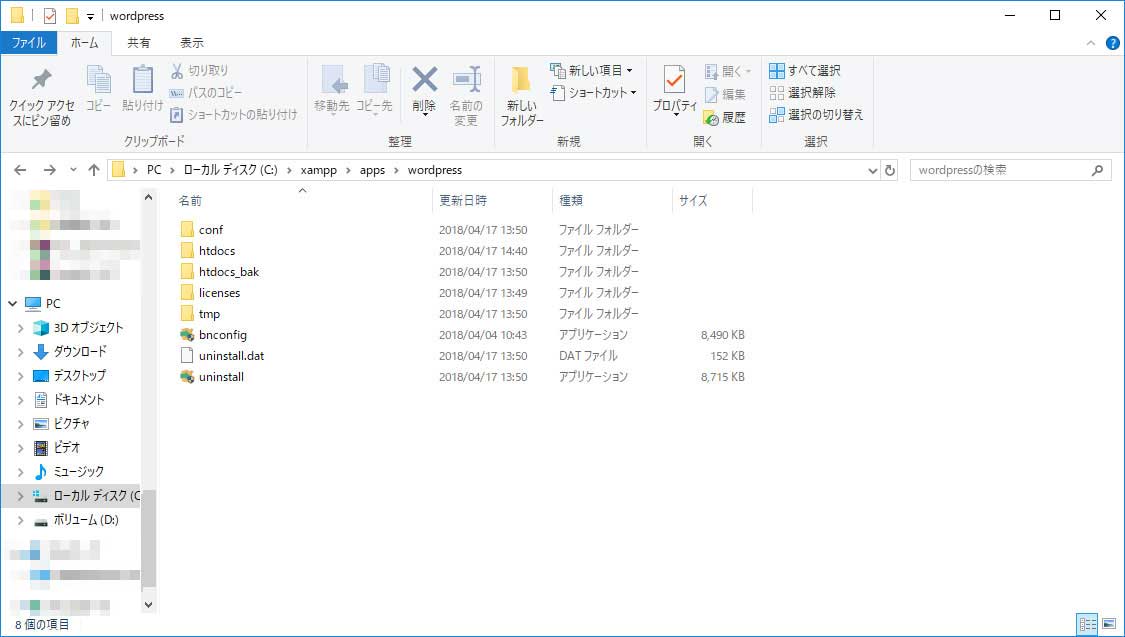Switch to the 共有 (Share) tab
This screenshot has height=637, width=1125.
pyautogui.click(x=138, y=43)
